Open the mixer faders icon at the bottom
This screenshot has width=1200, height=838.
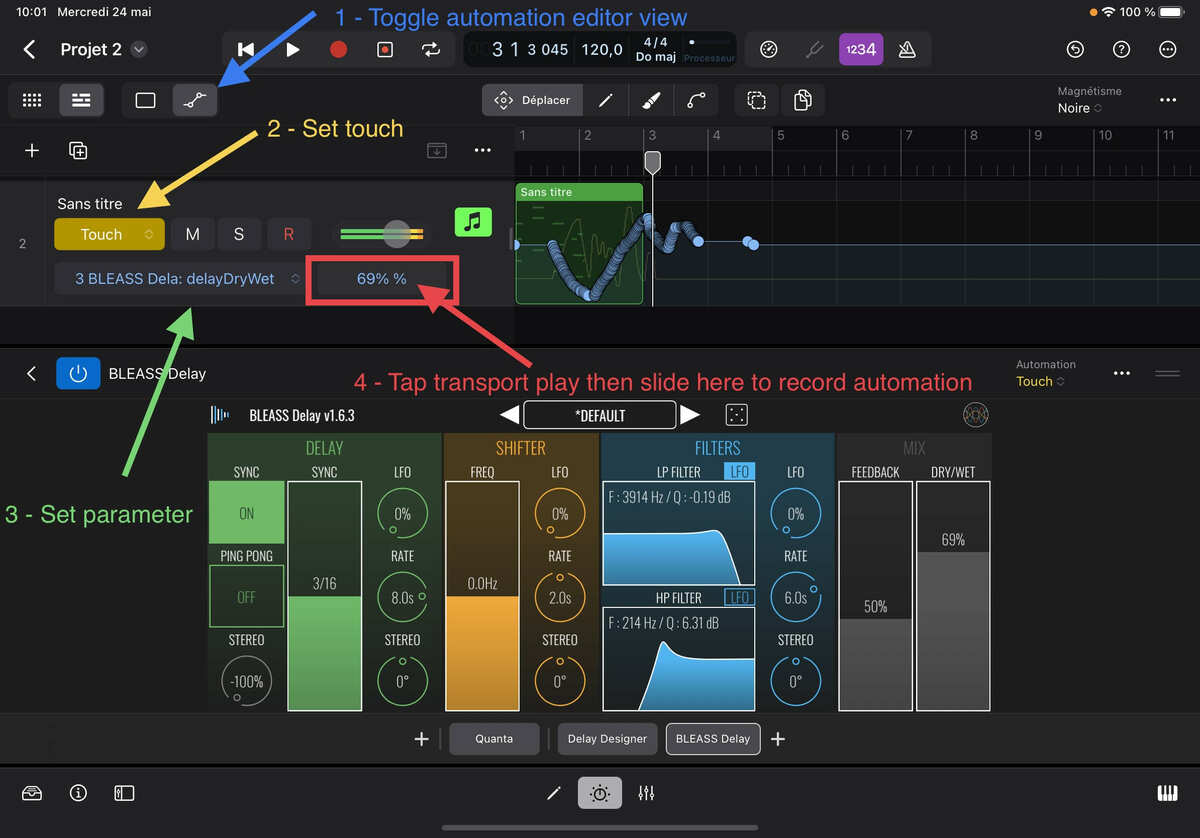646,793
